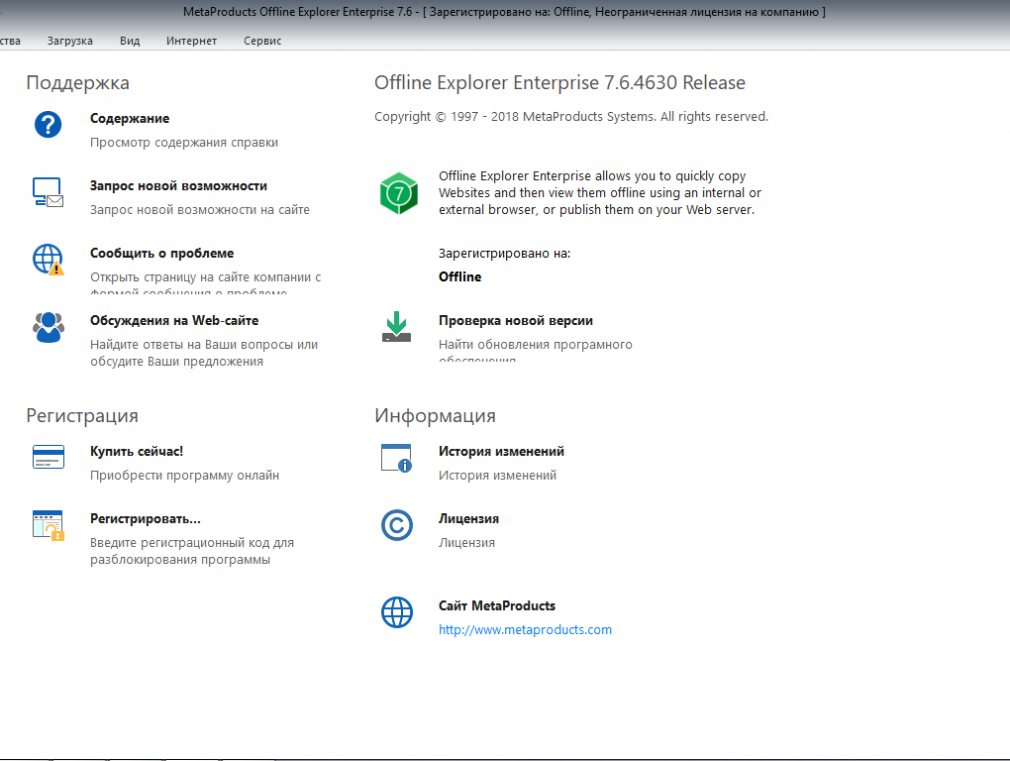
Task: Click the Поддержка section heading
Action: (x=77, y=82)
